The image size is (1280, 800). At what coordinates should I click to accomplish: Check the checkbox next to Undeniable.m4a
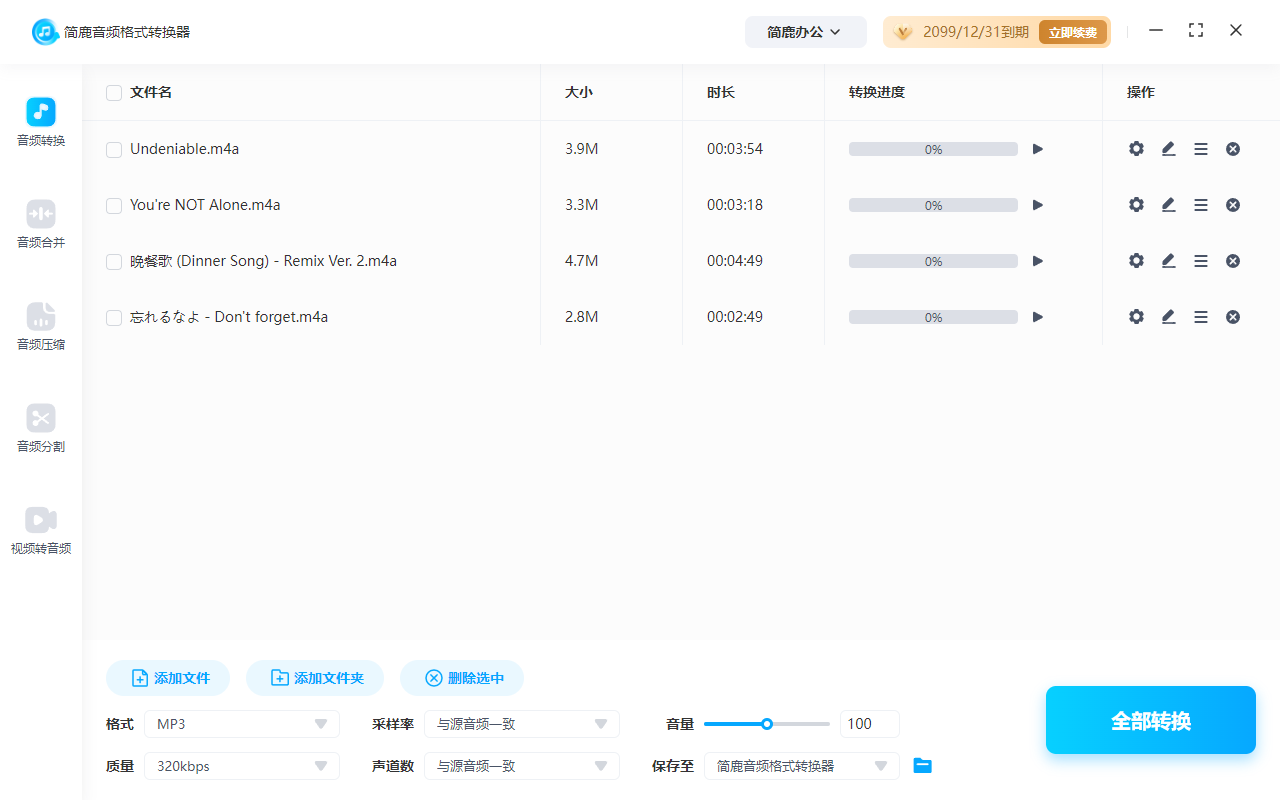pyautogui.click(x=113, y=149)
